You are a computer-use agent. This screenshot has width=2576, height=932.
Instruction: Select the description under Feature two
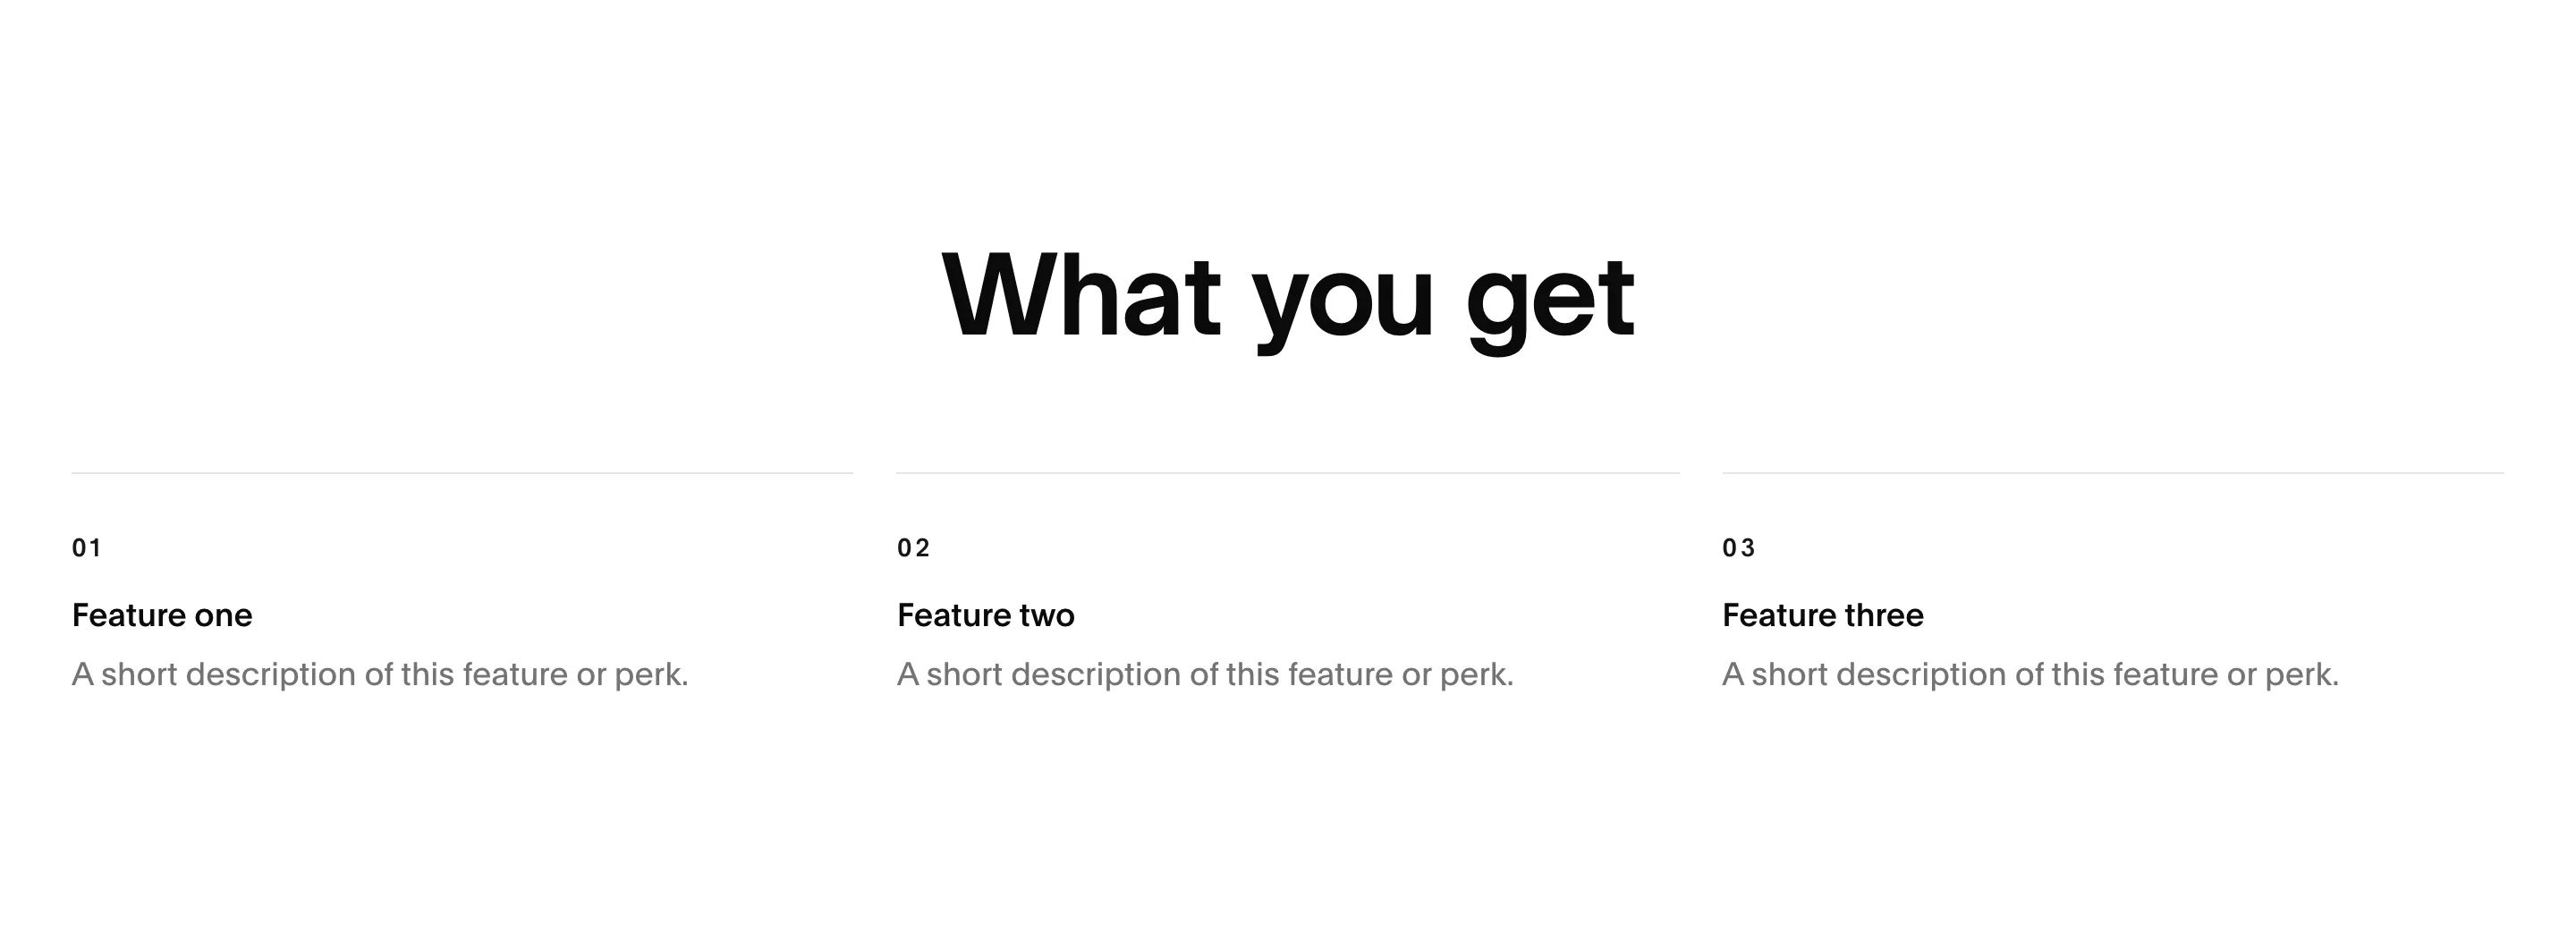click(x=1205, y=675)
